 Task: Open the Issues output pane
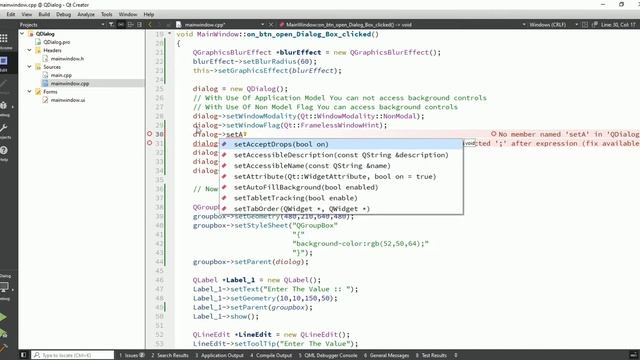coord(132,355)
